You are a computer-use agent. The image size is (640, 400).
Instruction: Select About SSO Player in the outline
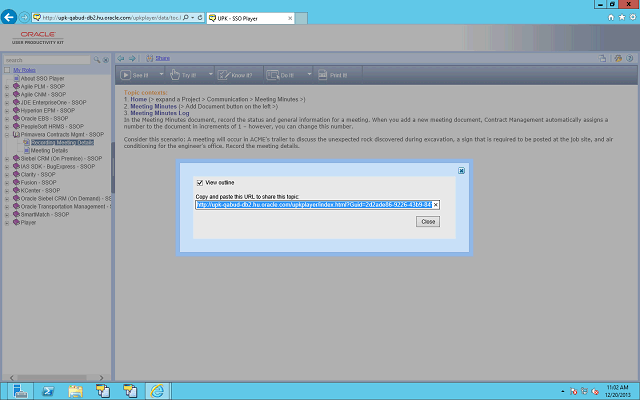[x=42, y=78]
